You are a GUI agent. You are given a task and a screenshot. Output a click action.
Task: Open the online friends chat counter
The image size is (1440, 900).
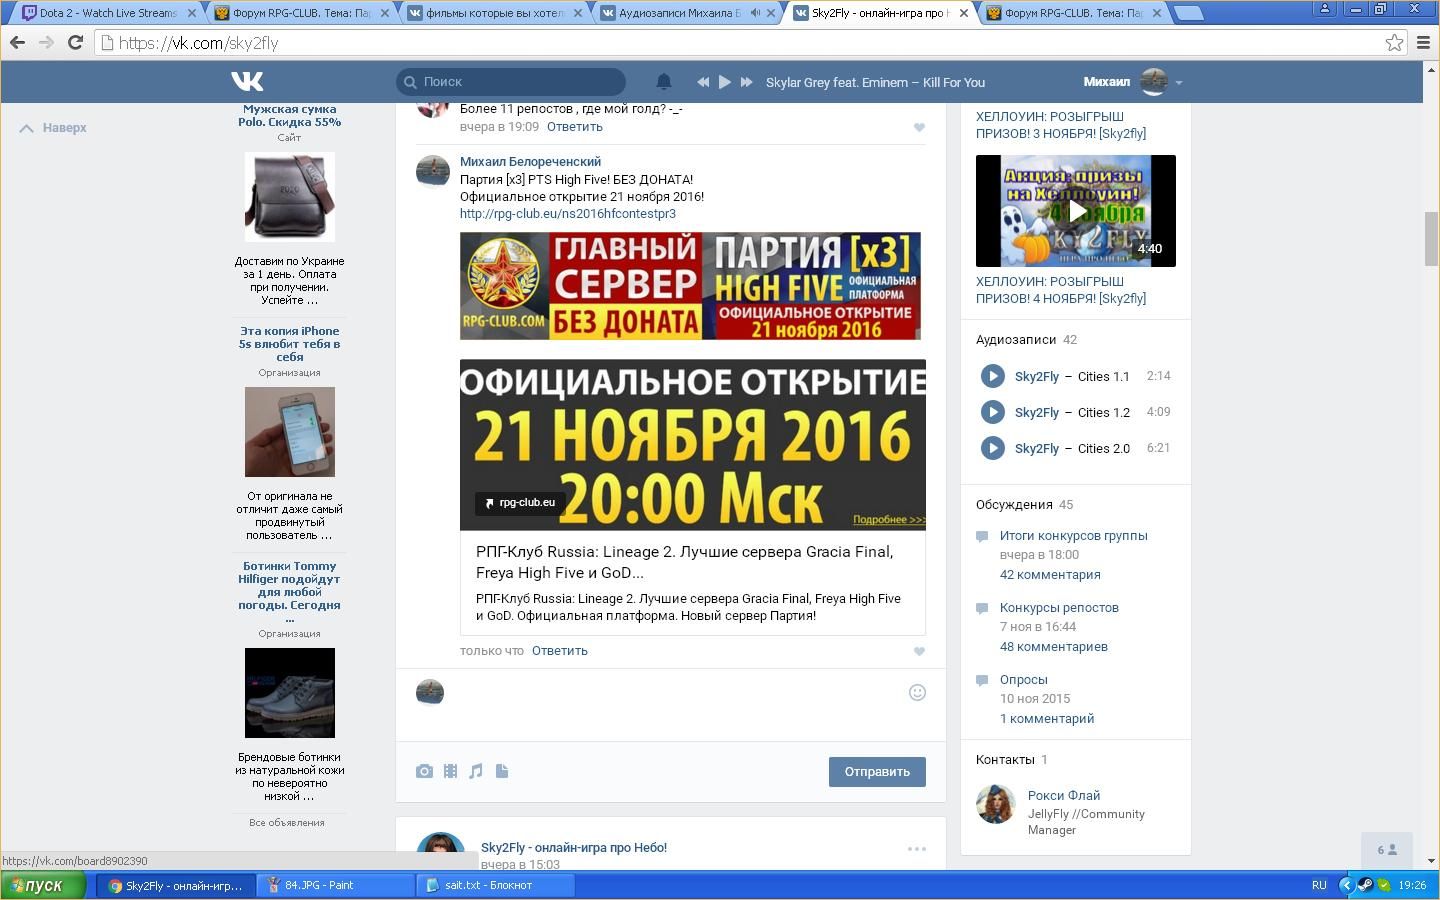coord(1387,850)
